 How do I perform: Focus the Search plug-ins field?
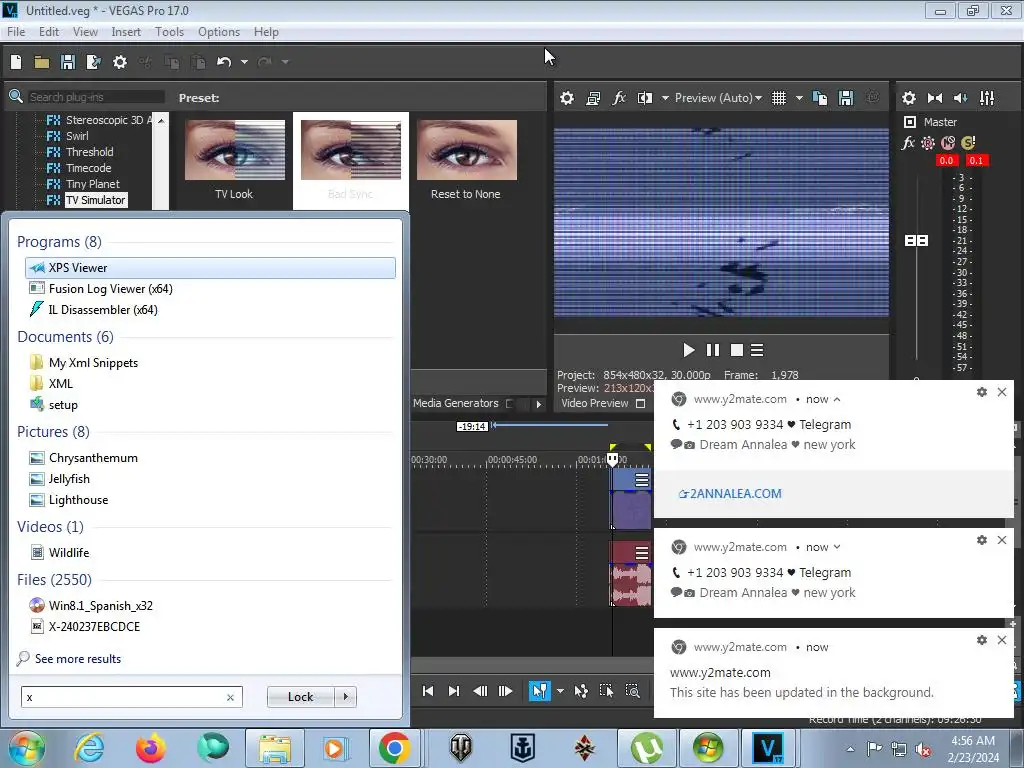96,97
